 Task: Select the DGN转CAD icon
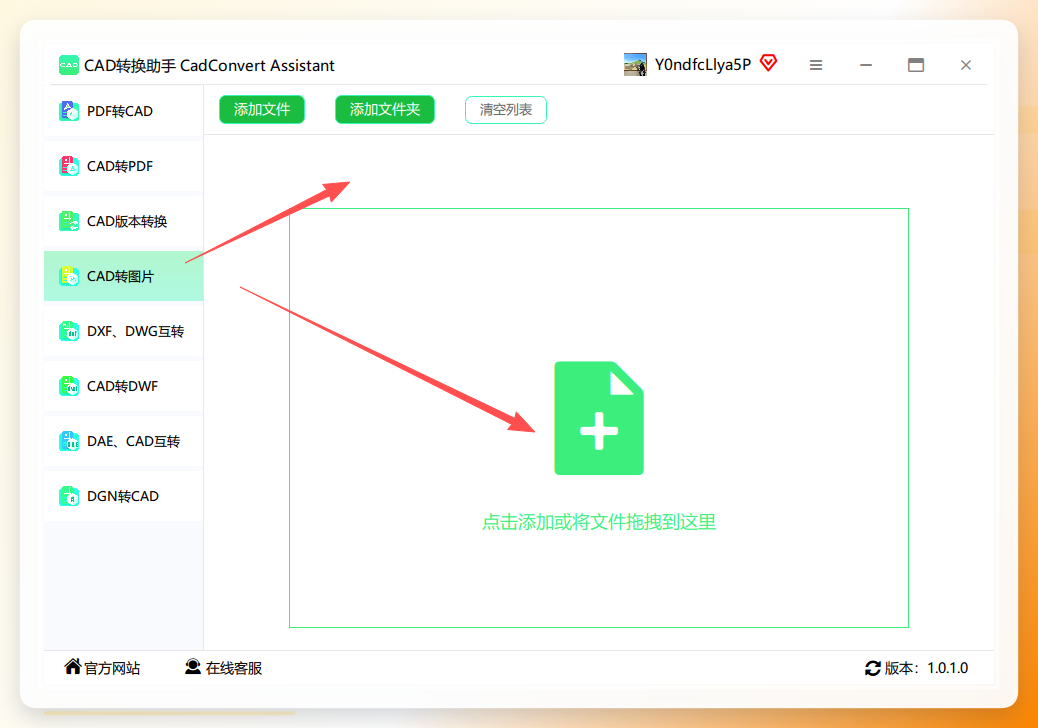(69, 496)
